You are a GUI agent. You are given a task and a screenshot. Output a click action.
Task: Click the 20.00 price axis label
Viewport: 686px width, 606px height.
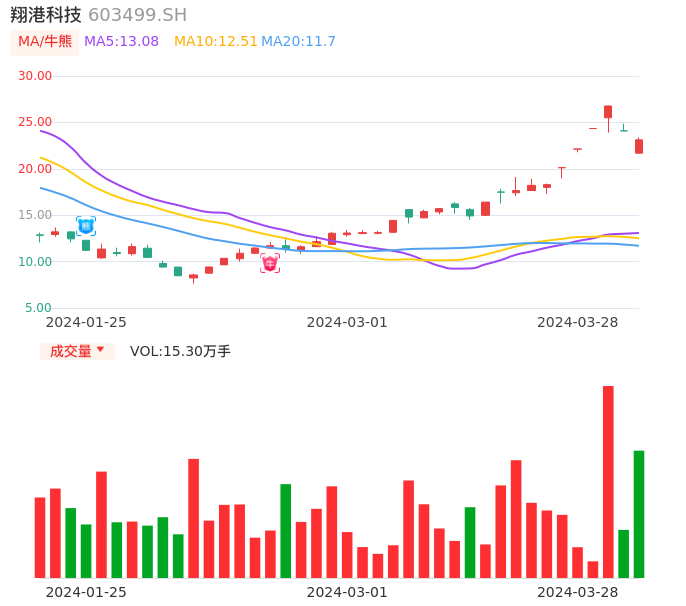click(35, 169)
